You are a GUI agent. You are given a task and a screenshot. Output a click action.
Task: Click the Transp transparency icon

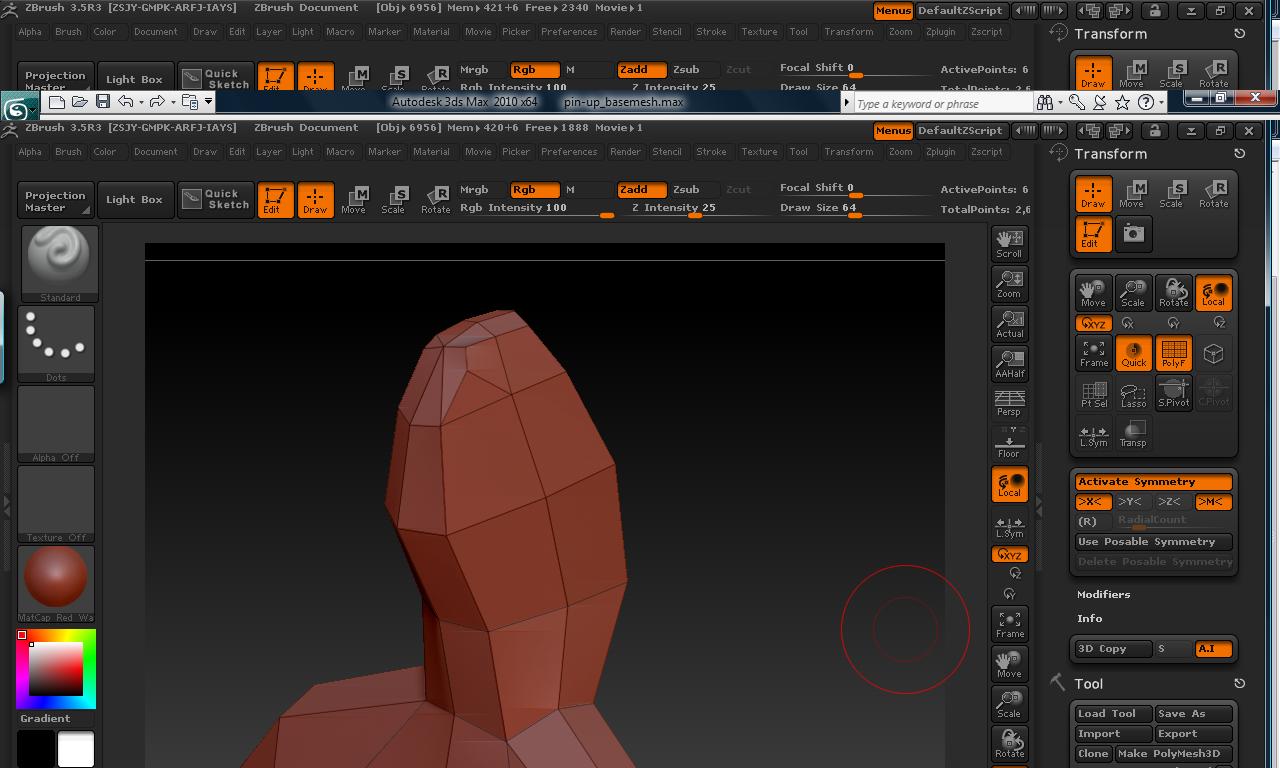(x=1133, y=433)
